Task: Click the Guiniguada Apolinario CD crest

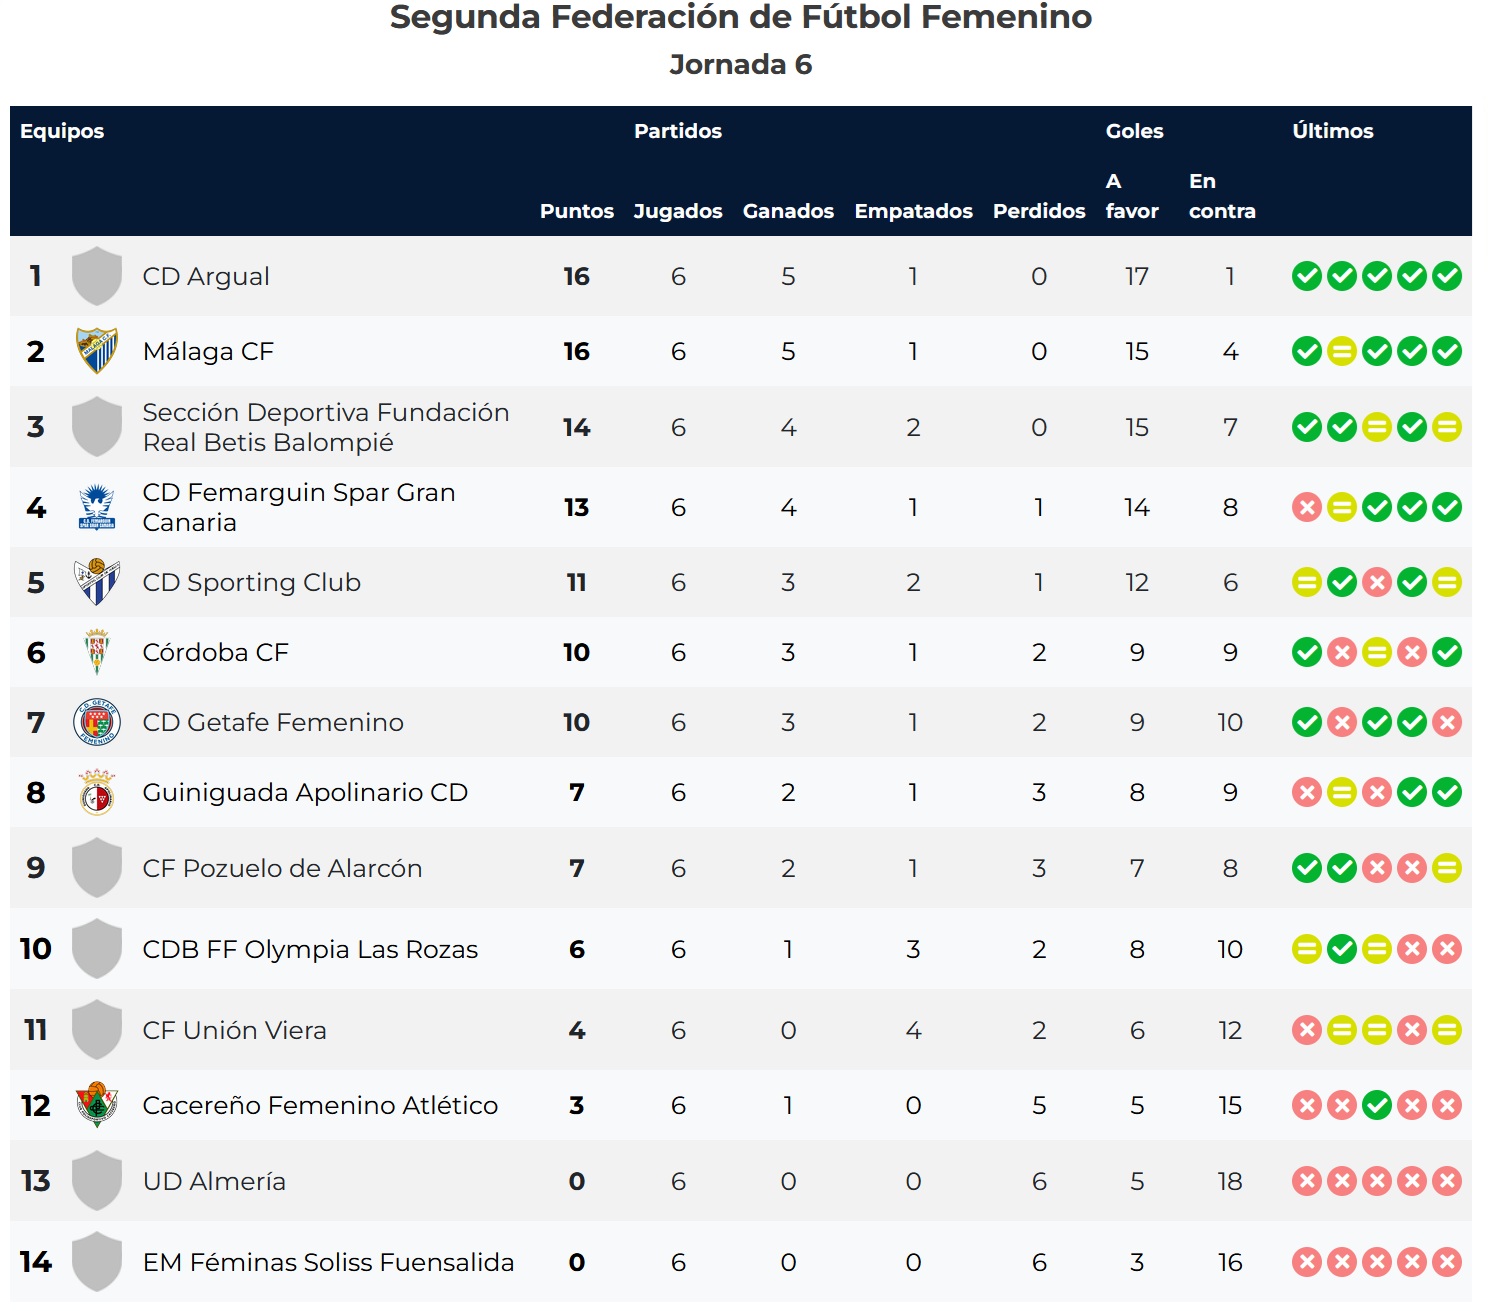Action: (97, 792)
